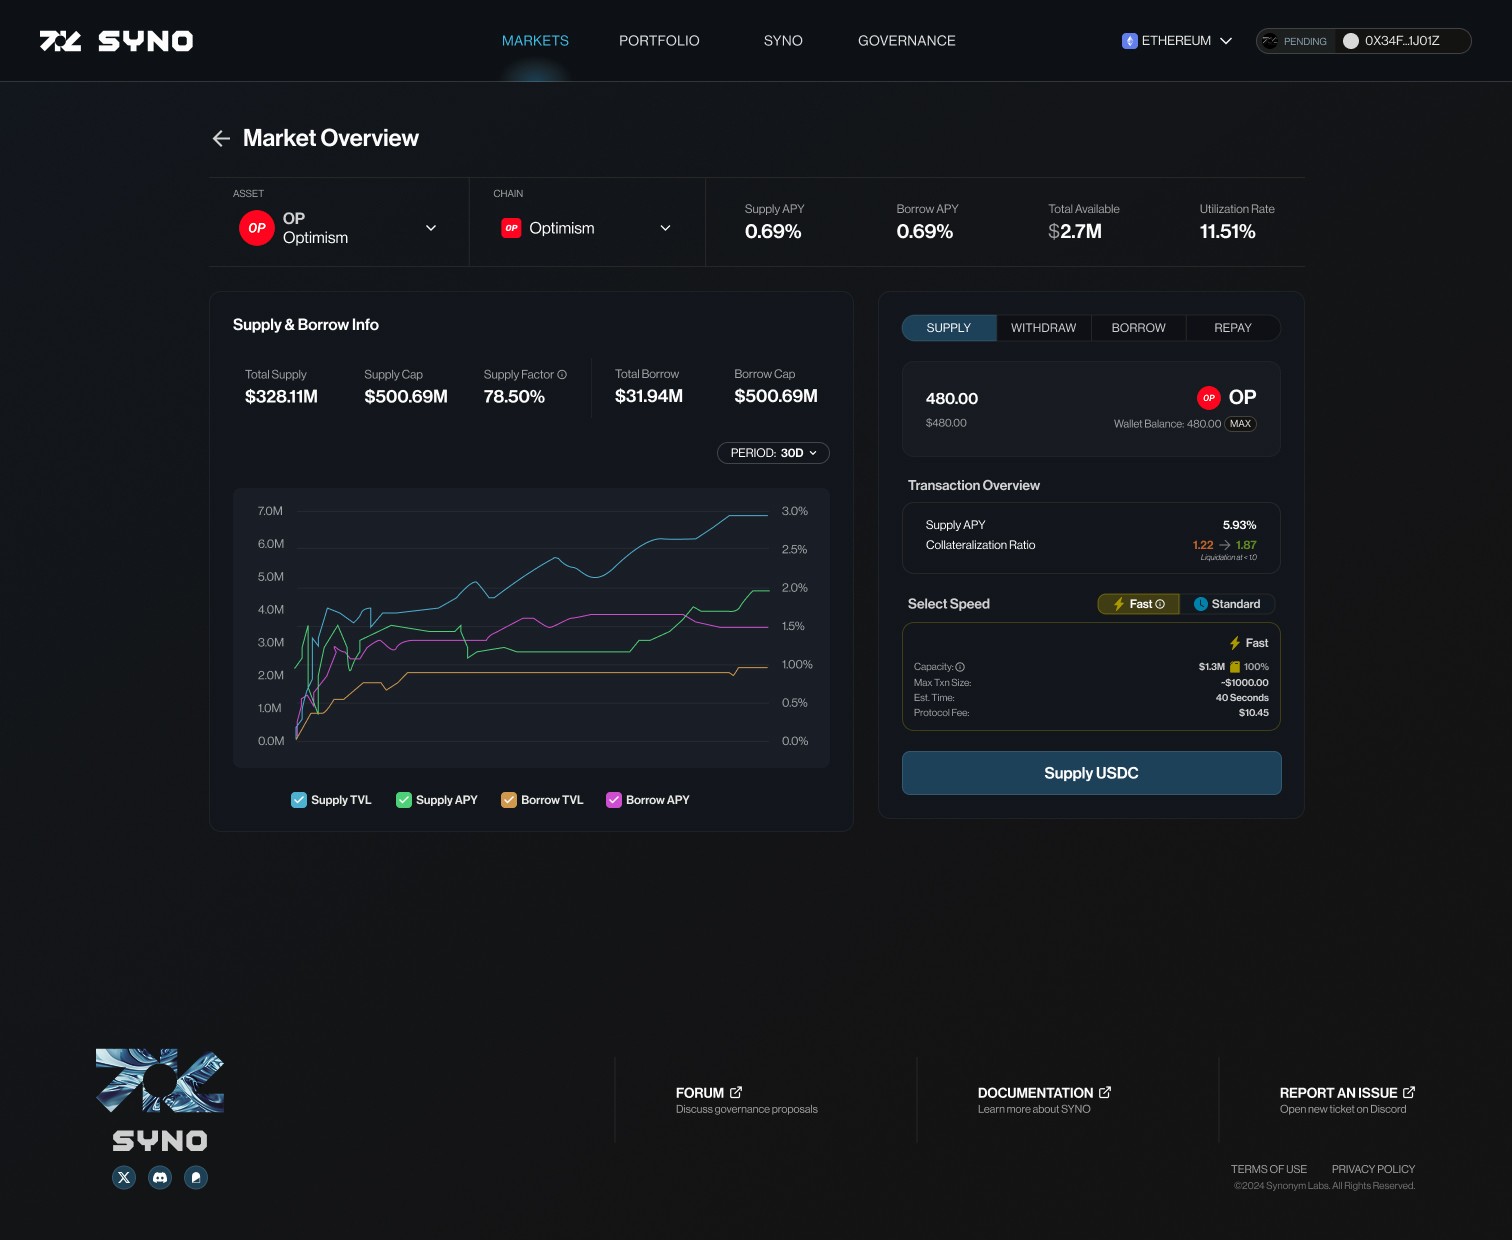
Task: Click the 5.93% Supply APY value
Action: point(1239,525)
